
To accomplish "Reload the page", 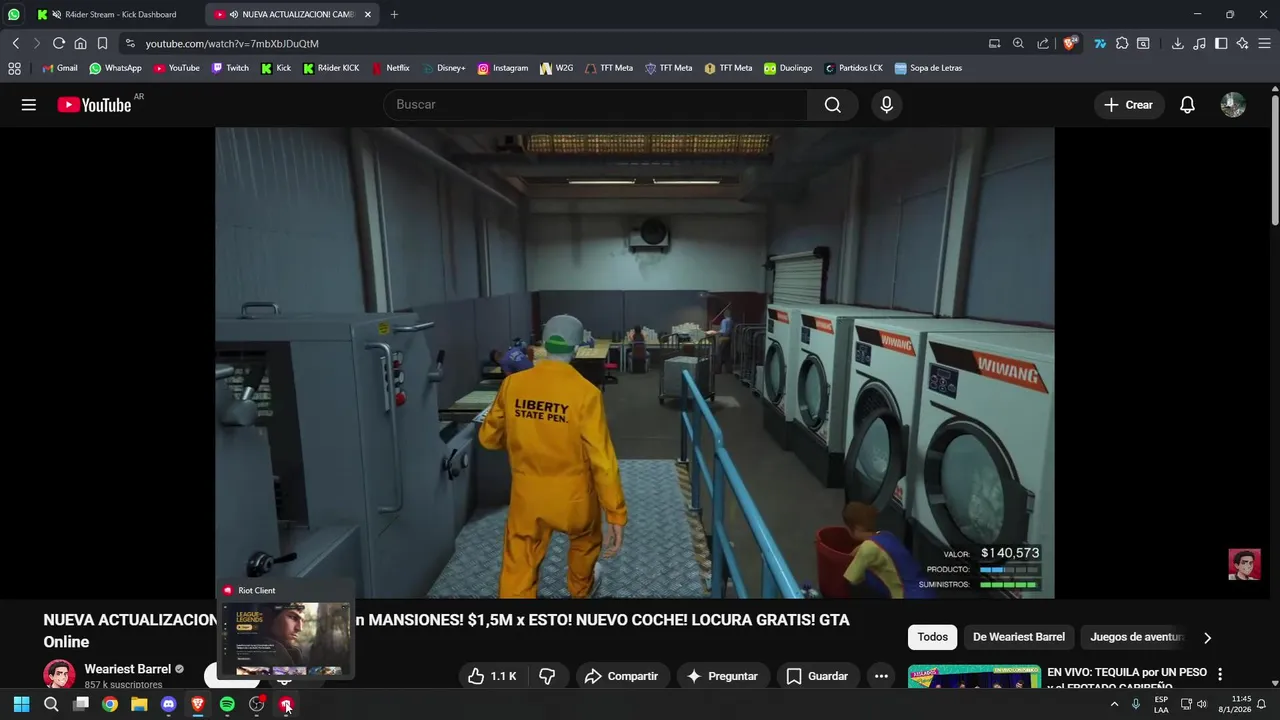I will coord(59,43).
